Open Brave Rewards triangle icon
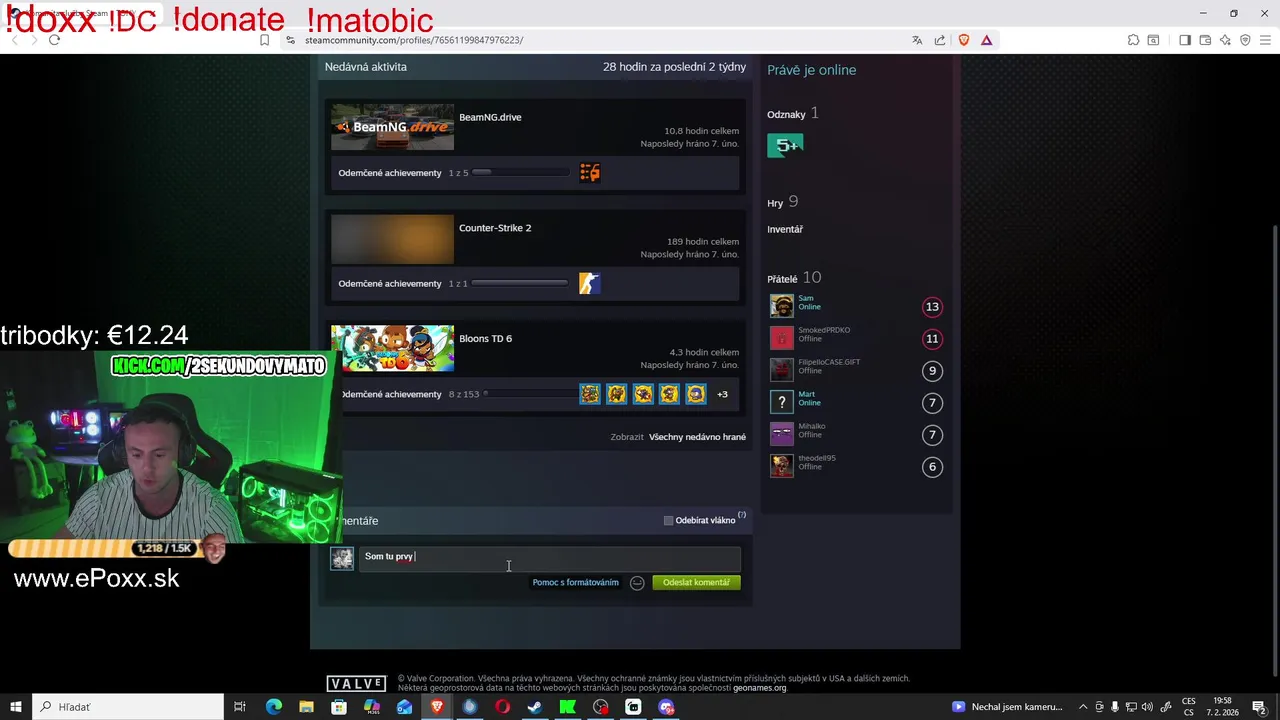This screenshot has width=1280, height=720. pyautogui.click(x=987, y=40)
